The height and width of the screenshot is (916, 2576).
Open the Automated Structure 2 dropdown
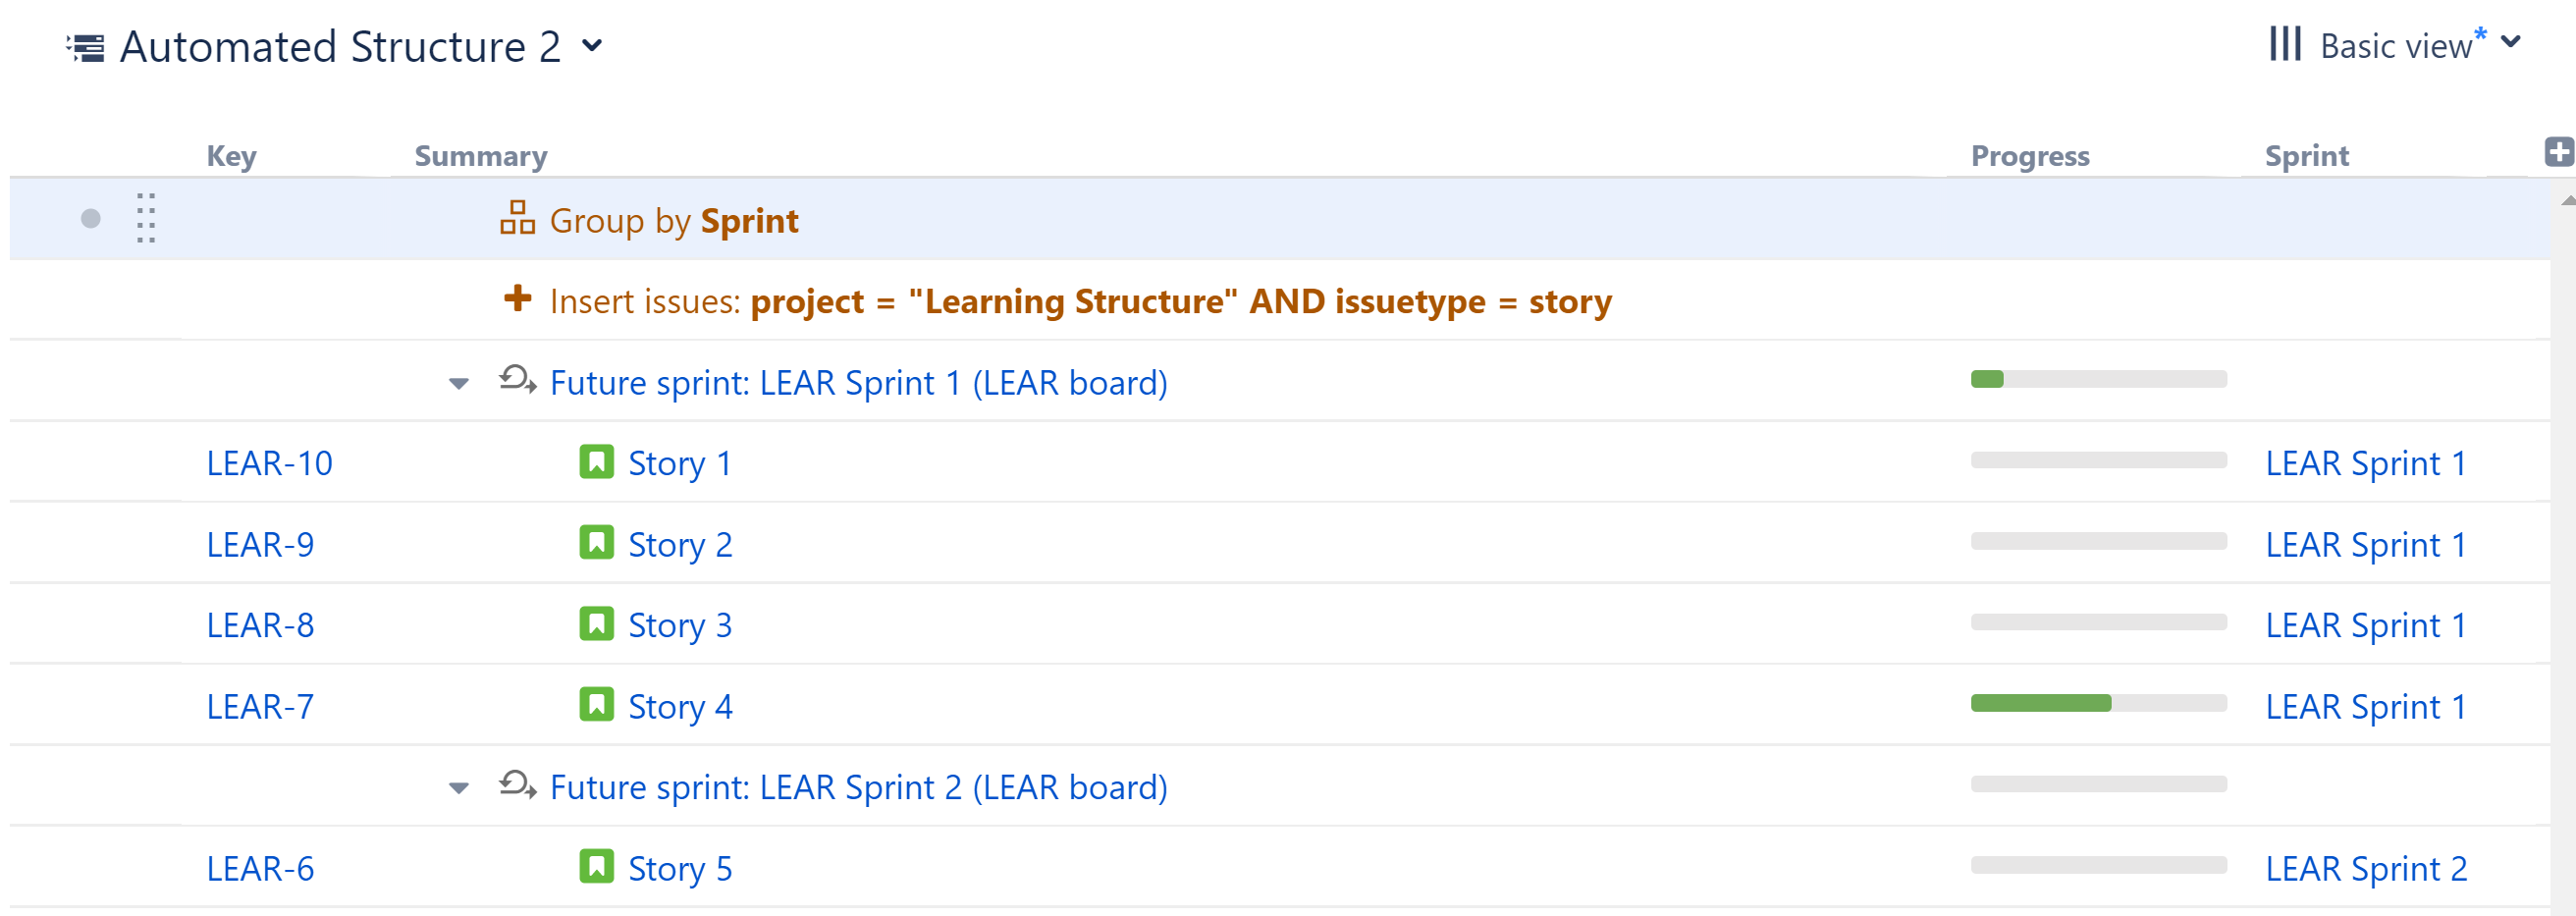[x=592, y=47]
